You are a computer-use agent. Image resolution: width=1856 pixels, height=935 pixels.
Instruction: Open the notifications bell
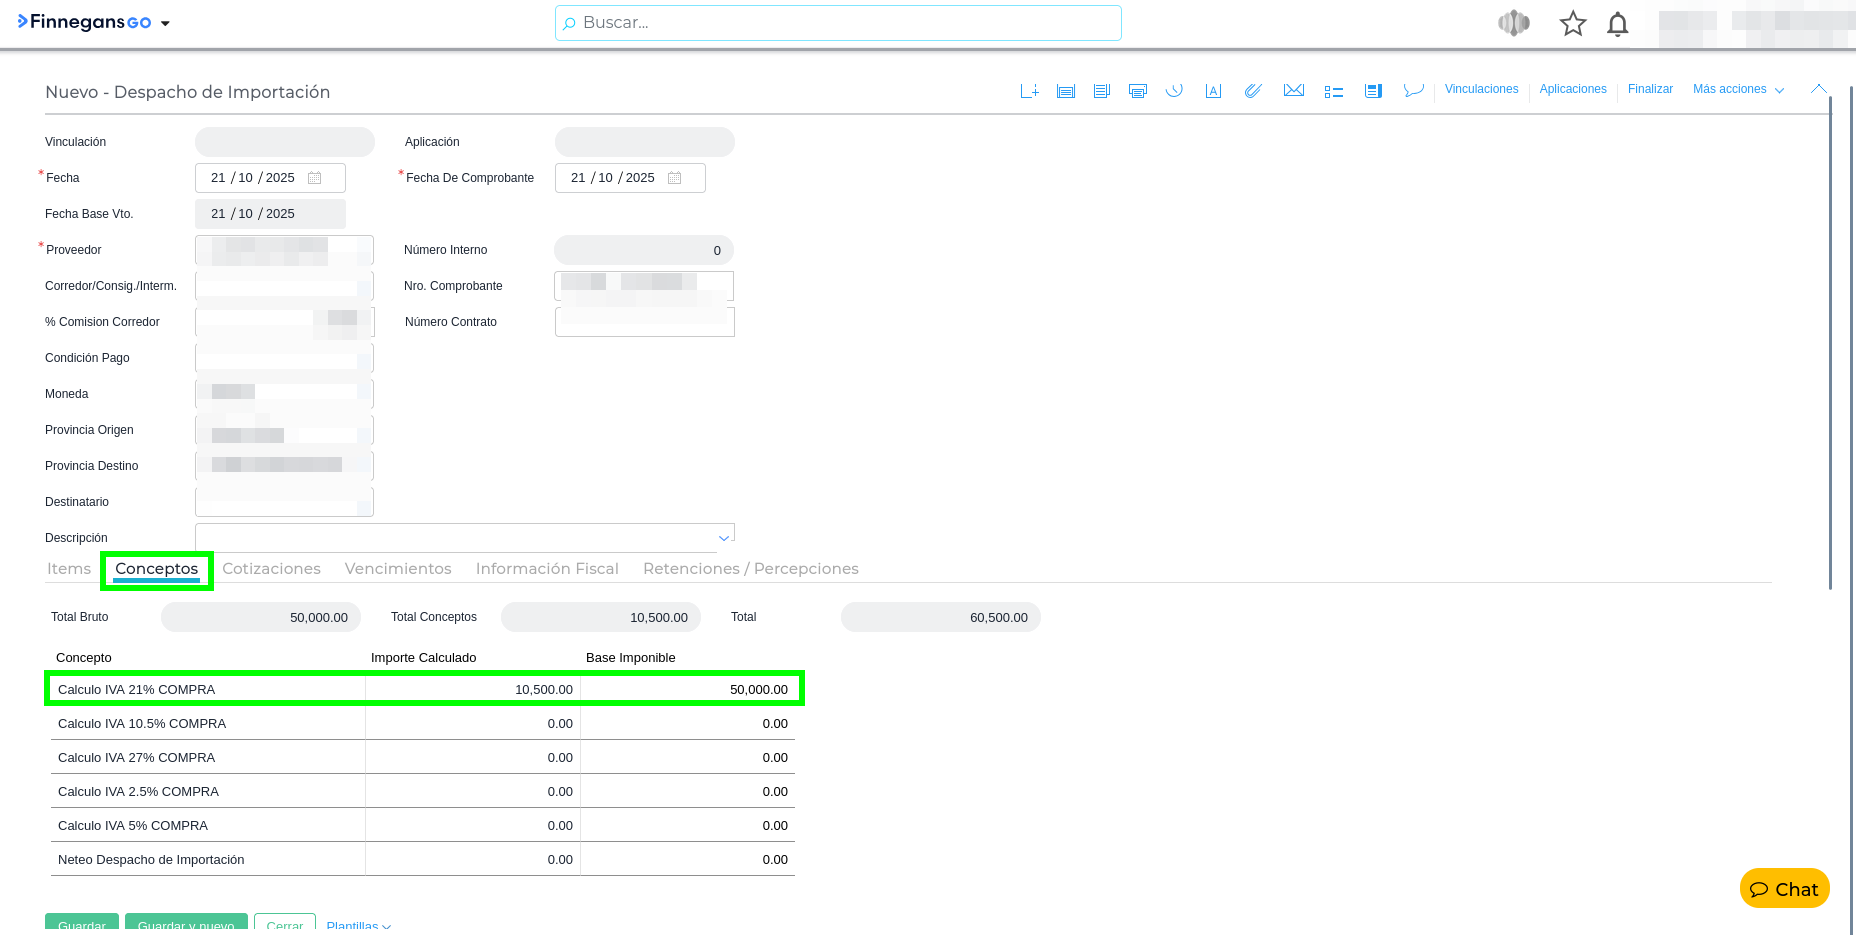coord(1617,24)
